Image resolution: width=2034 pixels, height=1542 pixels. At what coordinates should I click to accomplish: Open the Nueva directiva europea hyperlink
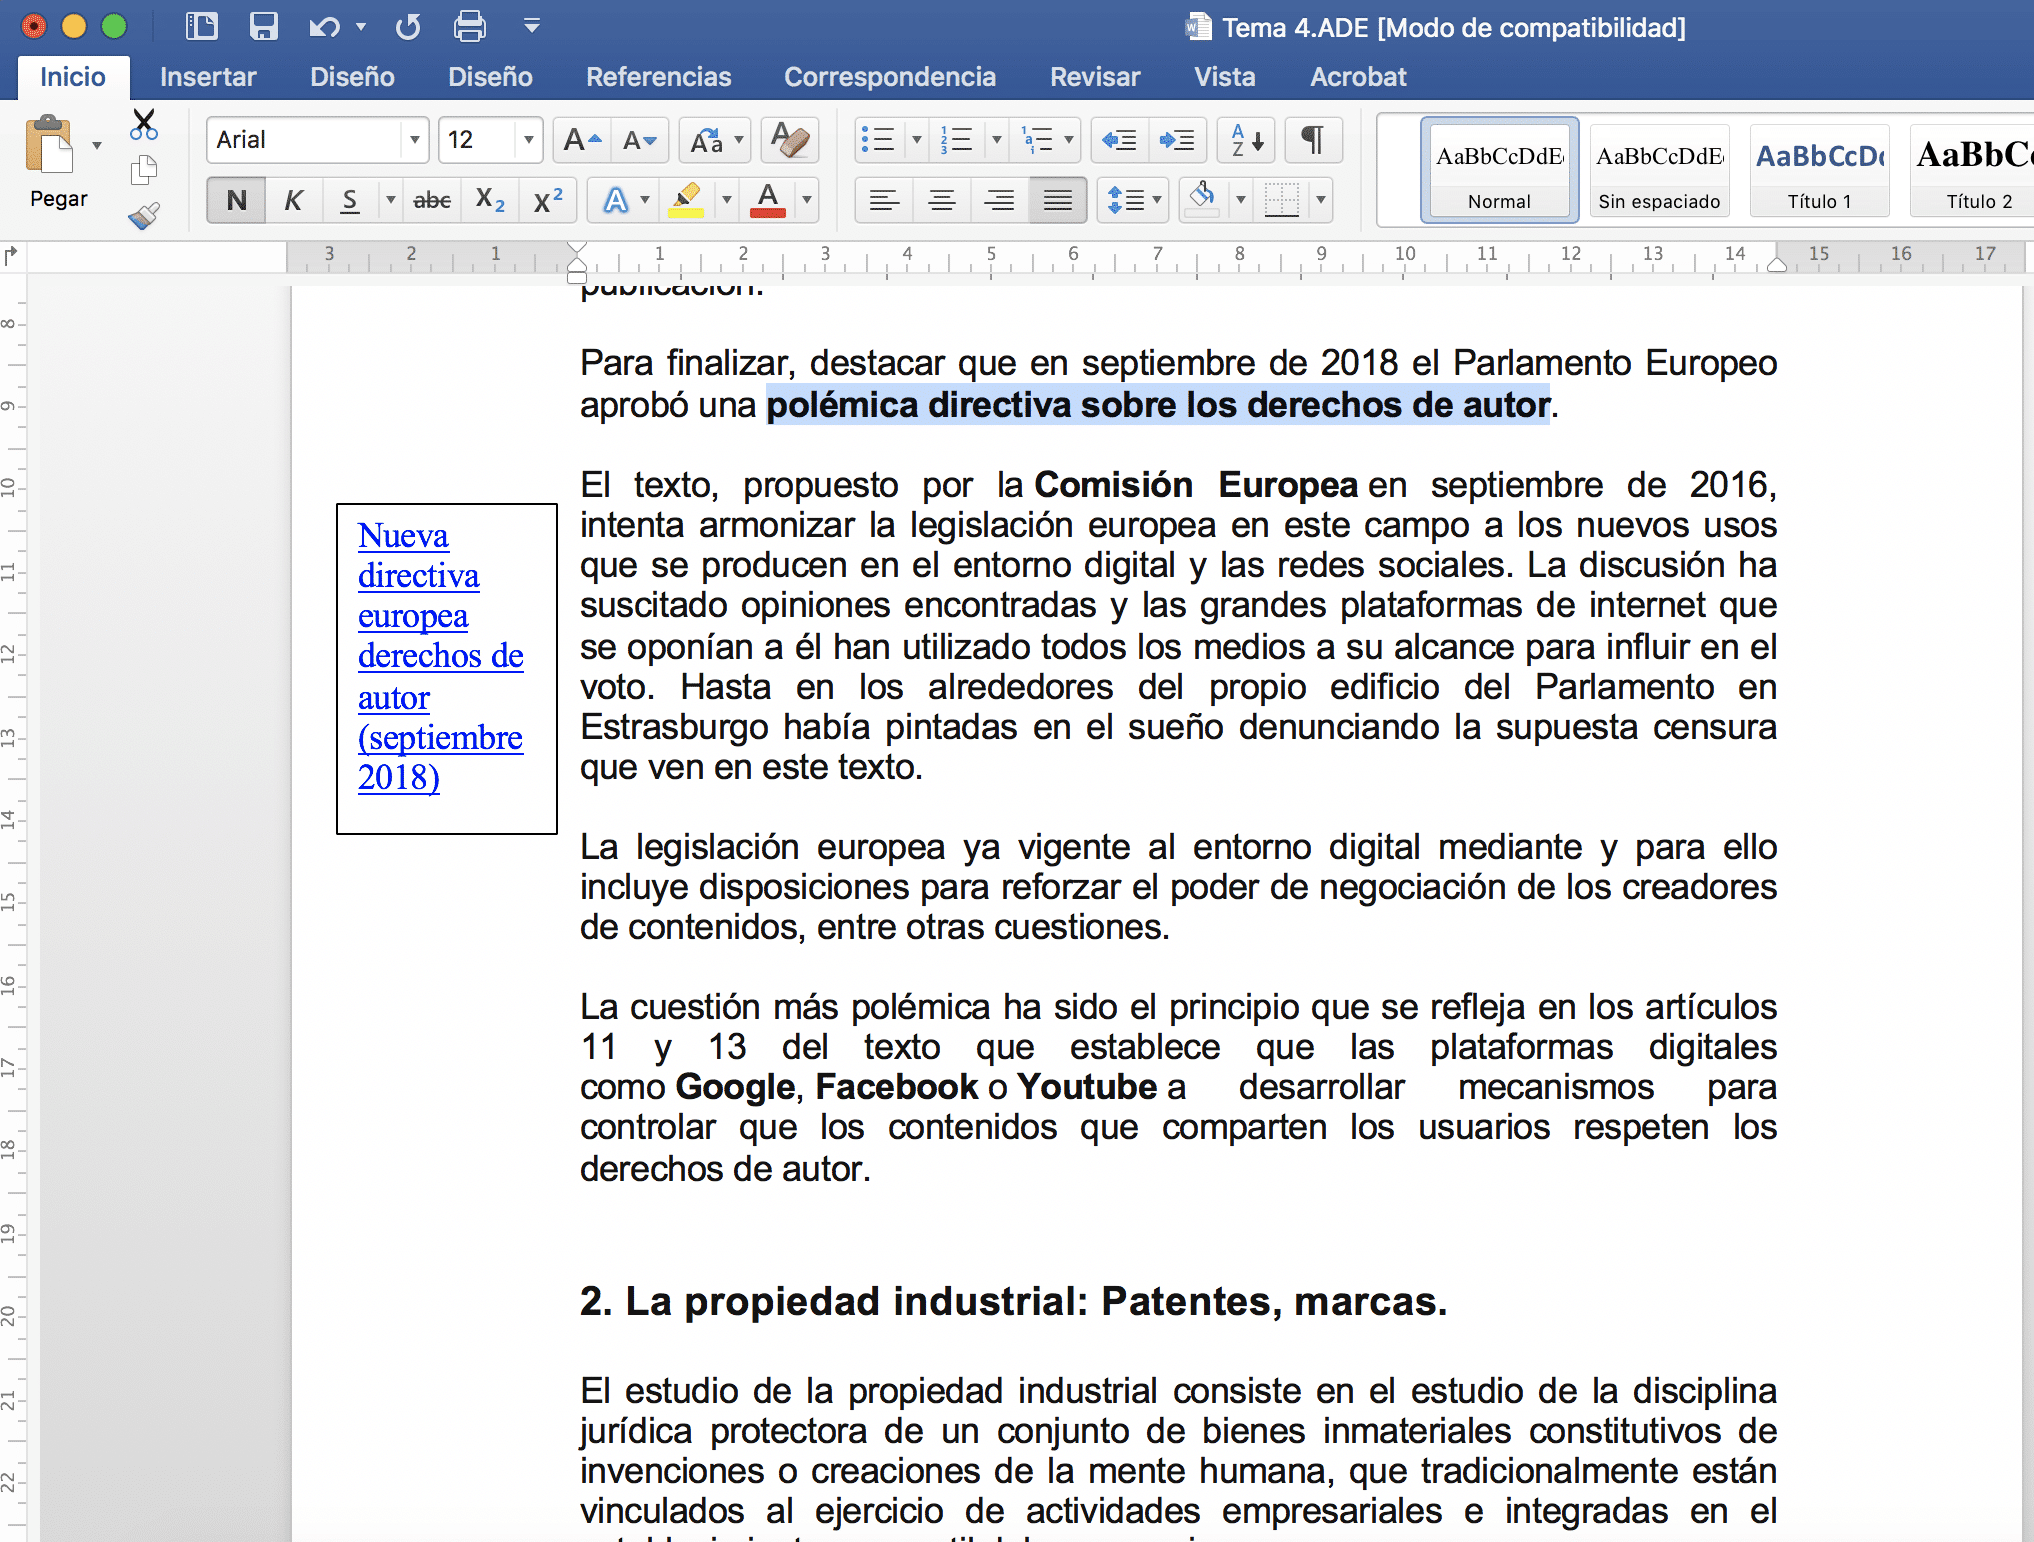(440, 656)
